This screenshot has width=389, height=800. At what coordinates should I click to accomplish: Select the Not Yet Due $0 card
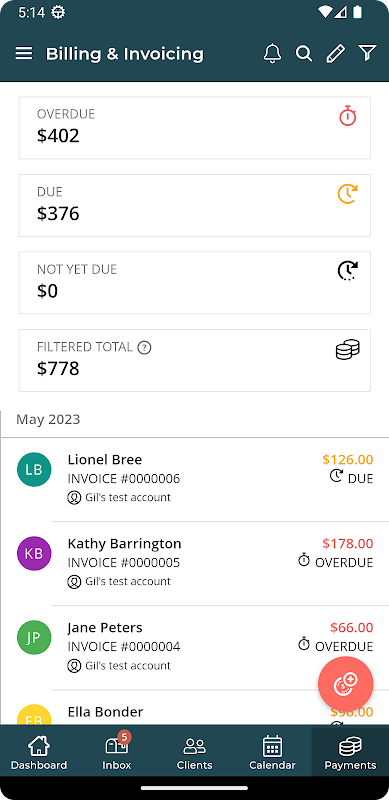(194, 283)
